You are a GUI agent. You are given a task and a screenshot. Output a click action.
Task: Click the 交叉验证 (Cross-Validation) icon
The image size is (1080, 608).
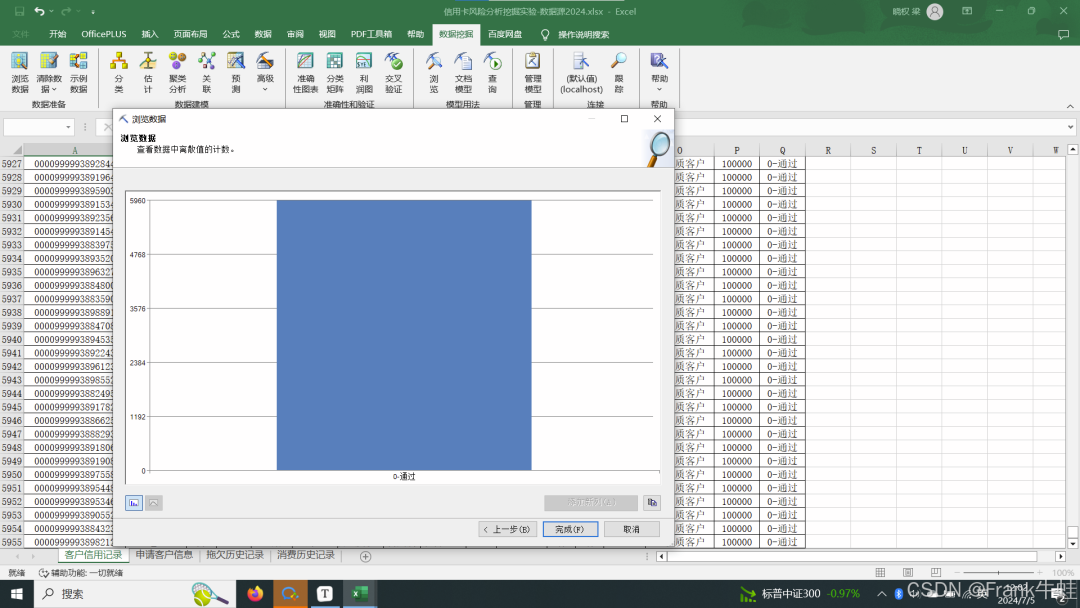(x=393, y=71)
